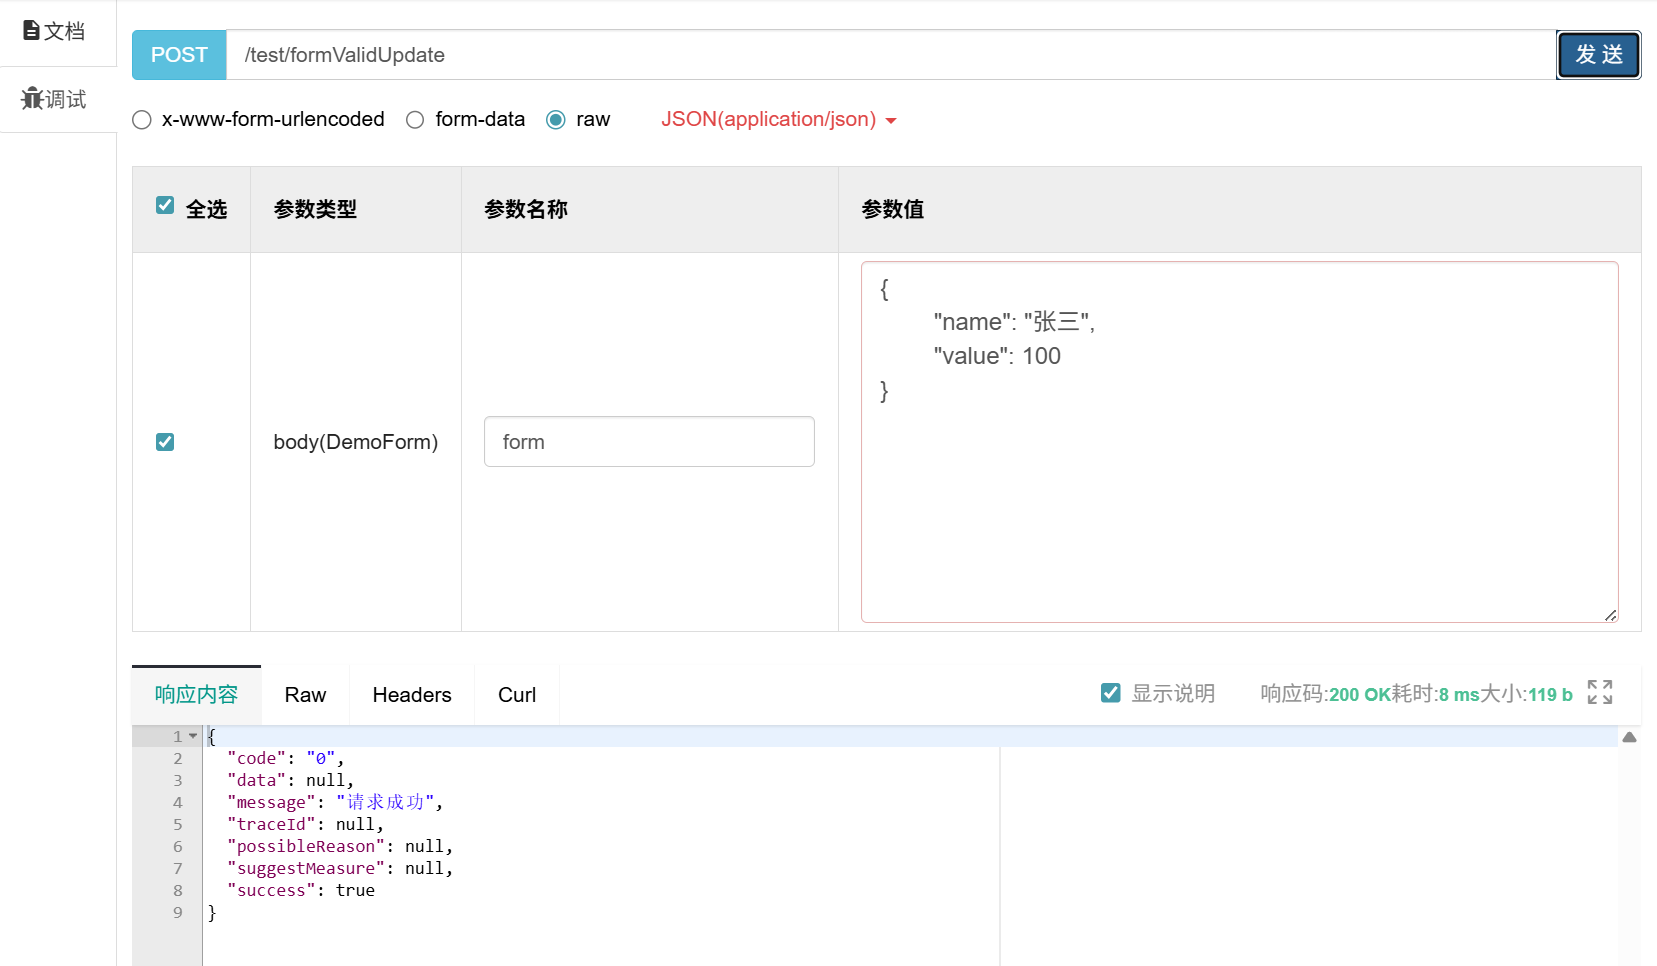Screen dimensions: 1657x966
Task: Click the resize handle on the parameter value textarea
Action: pyautogui.click(x=1611, y=614)
